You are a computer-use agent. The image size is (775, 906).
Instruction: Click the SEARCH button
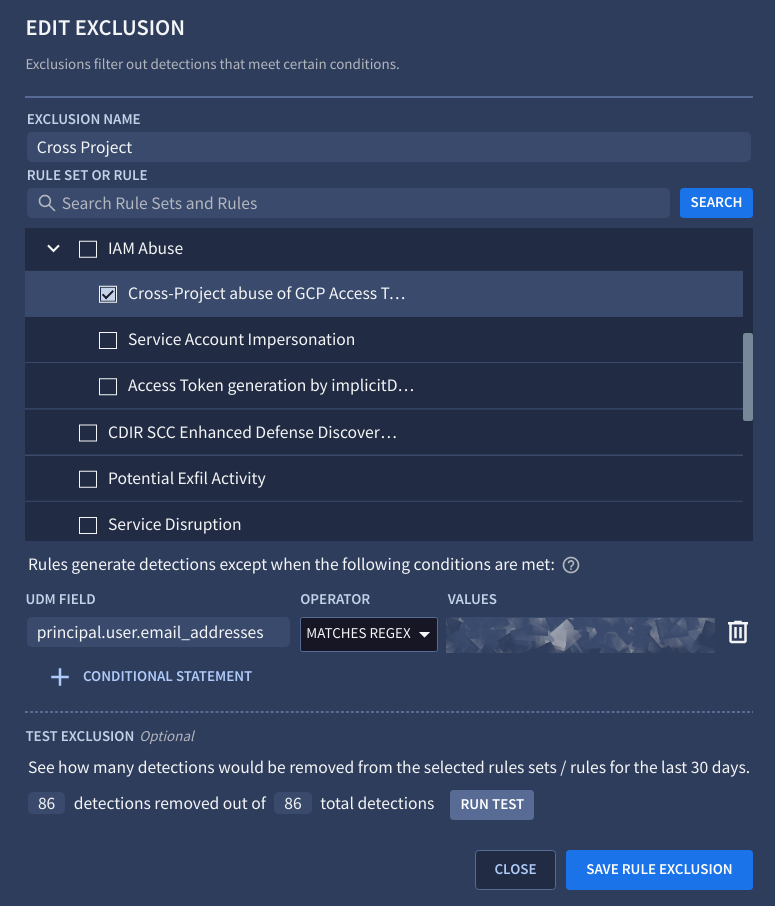click(716, 203)
